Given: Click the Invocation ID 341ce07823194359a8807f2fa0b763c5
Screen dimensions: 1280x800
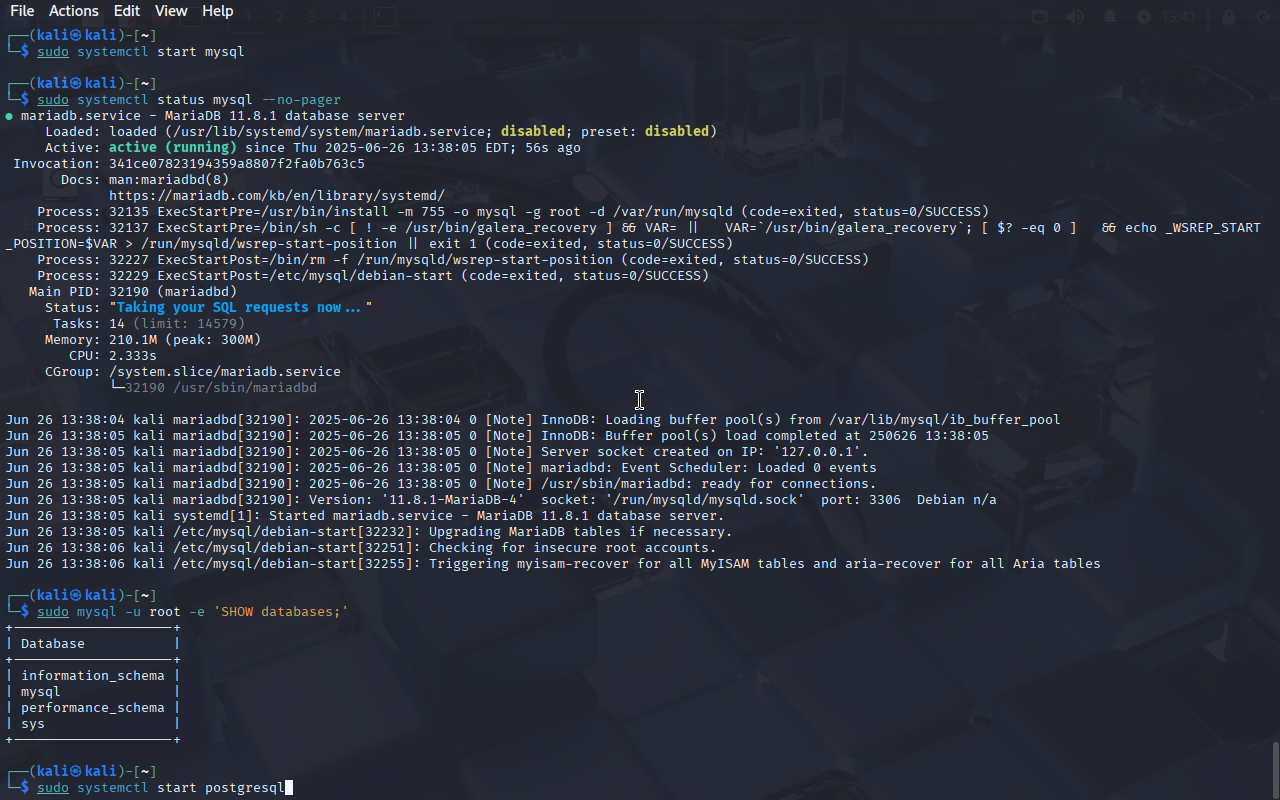Looking at the screenshot, I should coord(237,163).
